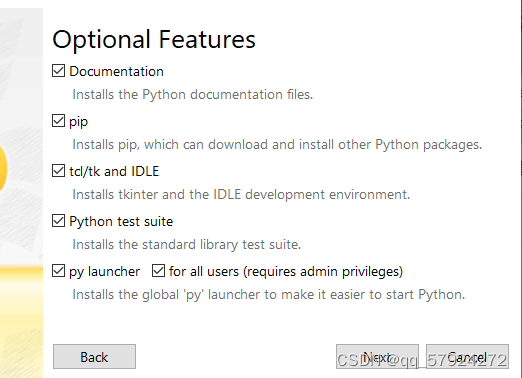Click the tkinter and IDLE description text
The height and width of the screenshot is (378, 522).
pyautogui.click(x=241, y=195)
